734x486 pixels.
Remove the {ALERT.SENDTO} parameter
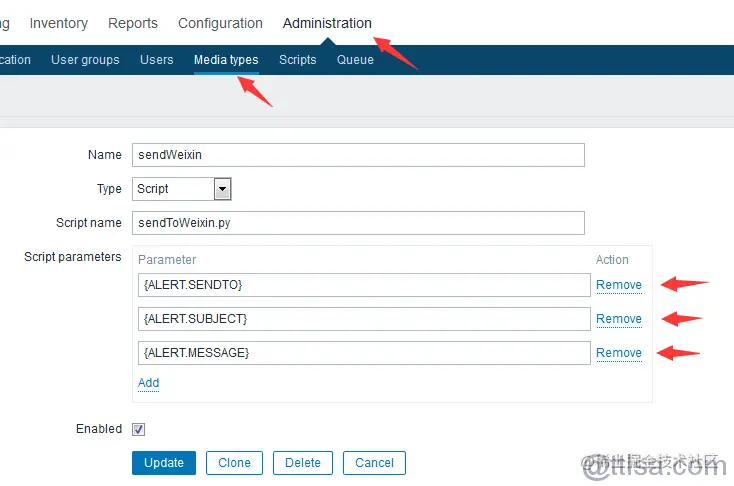tap(619, 285)
